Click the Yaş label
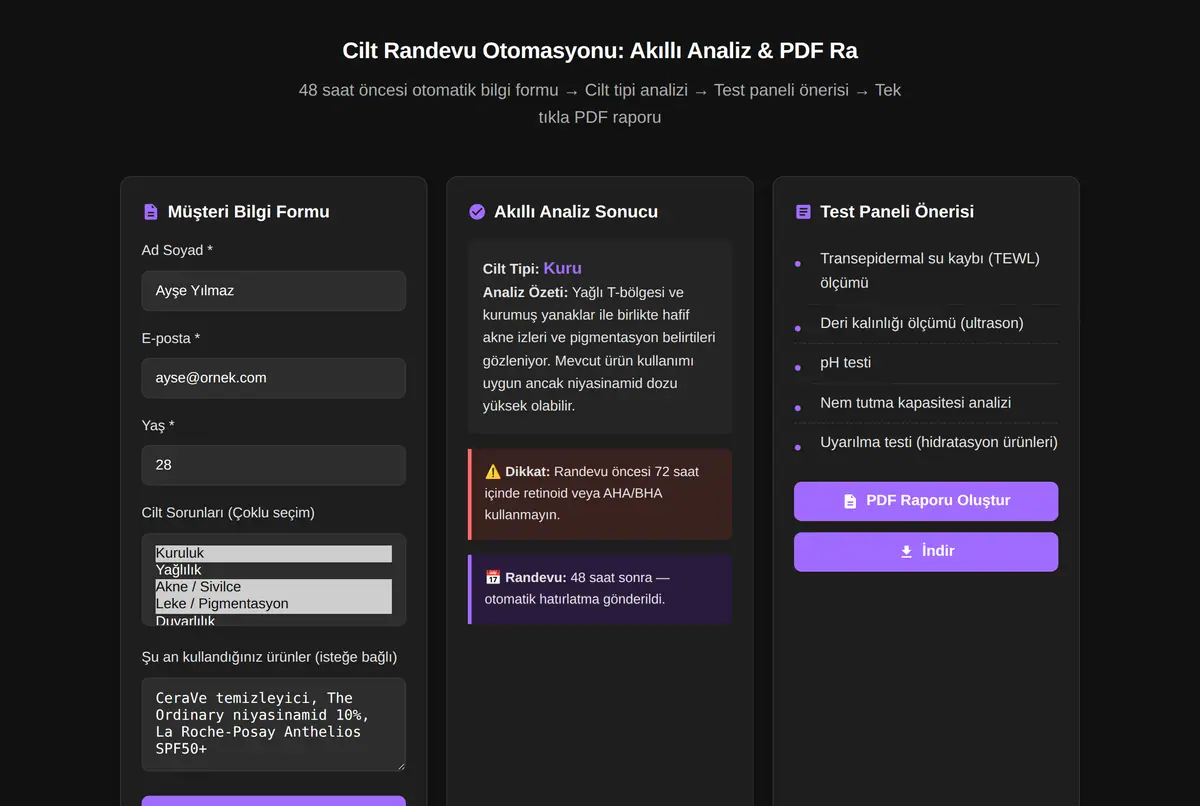 point(158,425)
